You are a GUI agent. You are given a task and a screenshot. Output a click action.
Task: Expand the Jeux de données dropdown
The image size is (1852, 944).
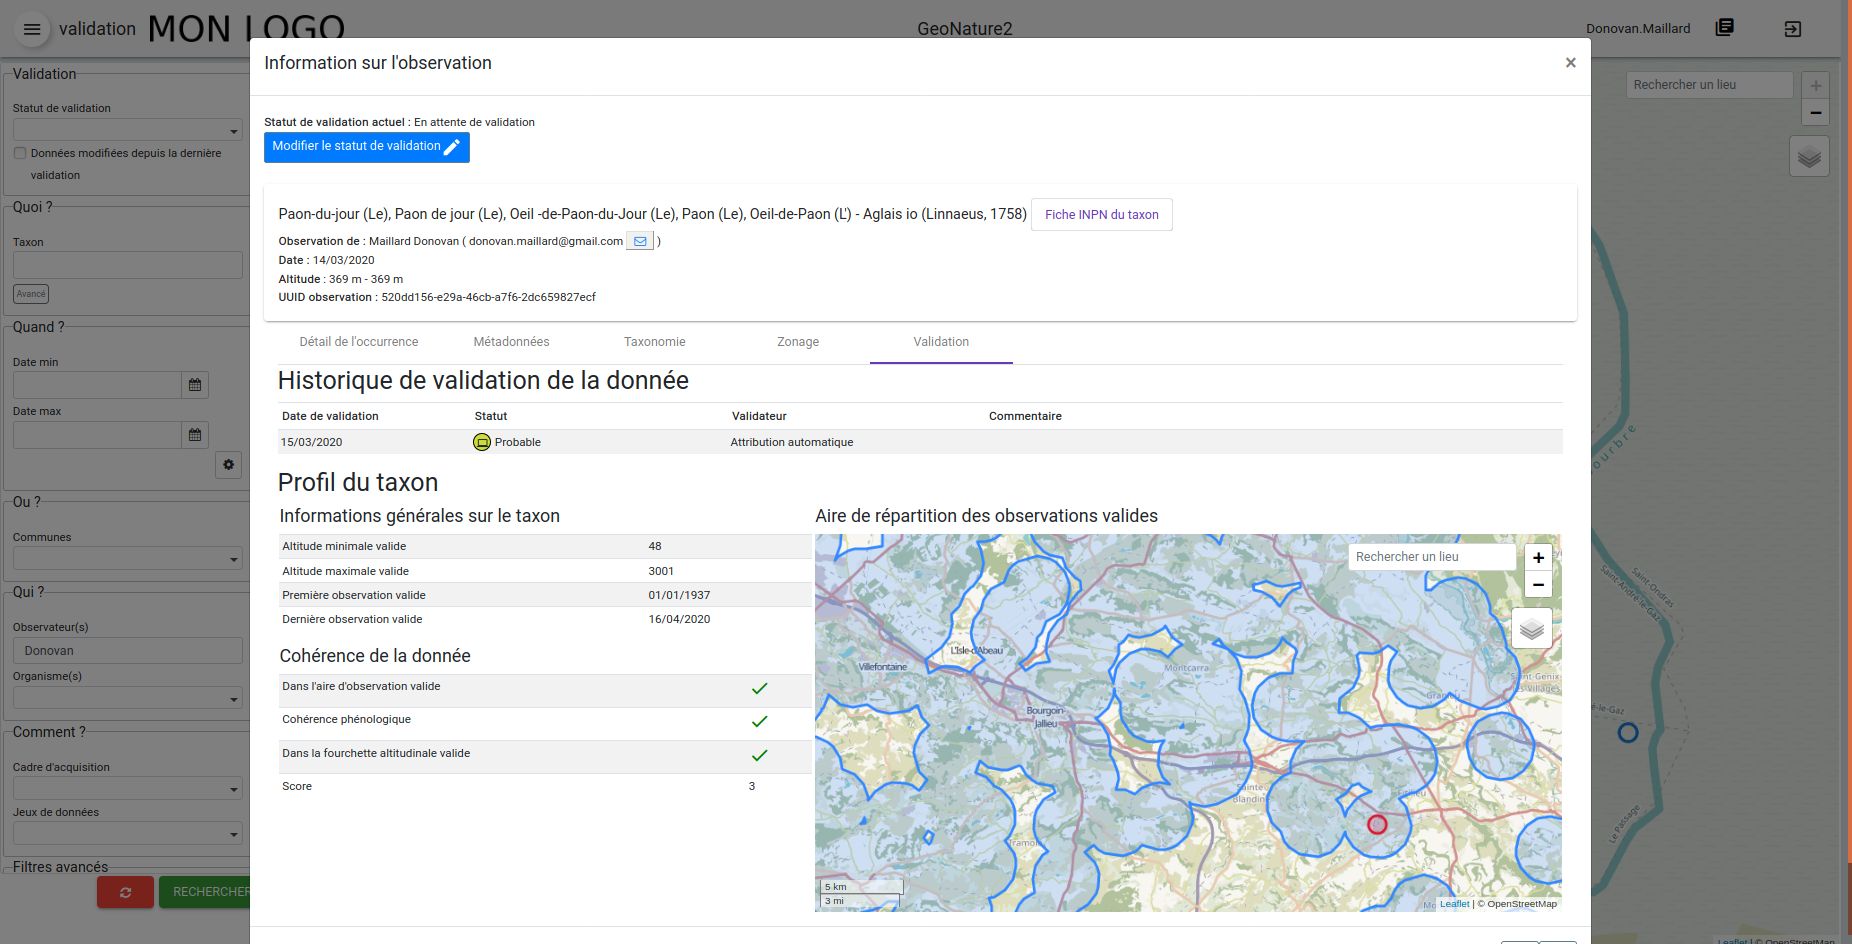pyautogui.click(x=127, y=834)
